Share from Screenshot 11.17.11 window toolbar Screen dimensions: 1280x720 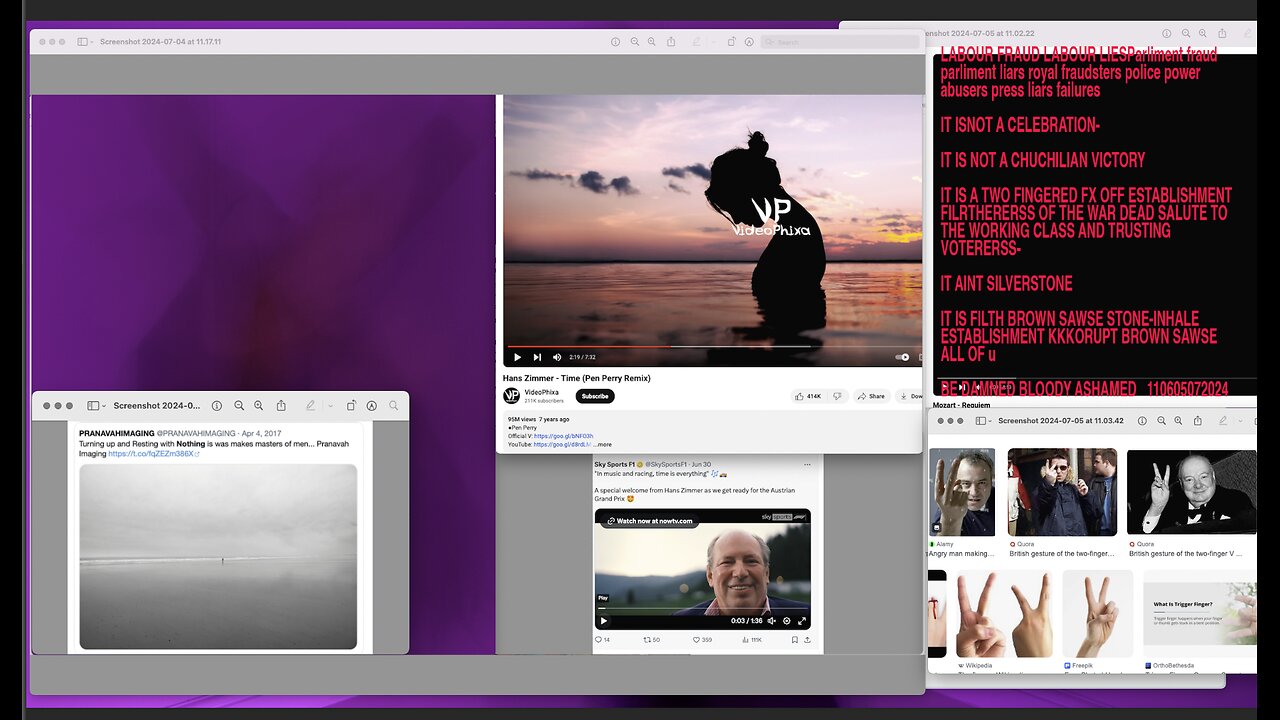(x=671, y=42)
